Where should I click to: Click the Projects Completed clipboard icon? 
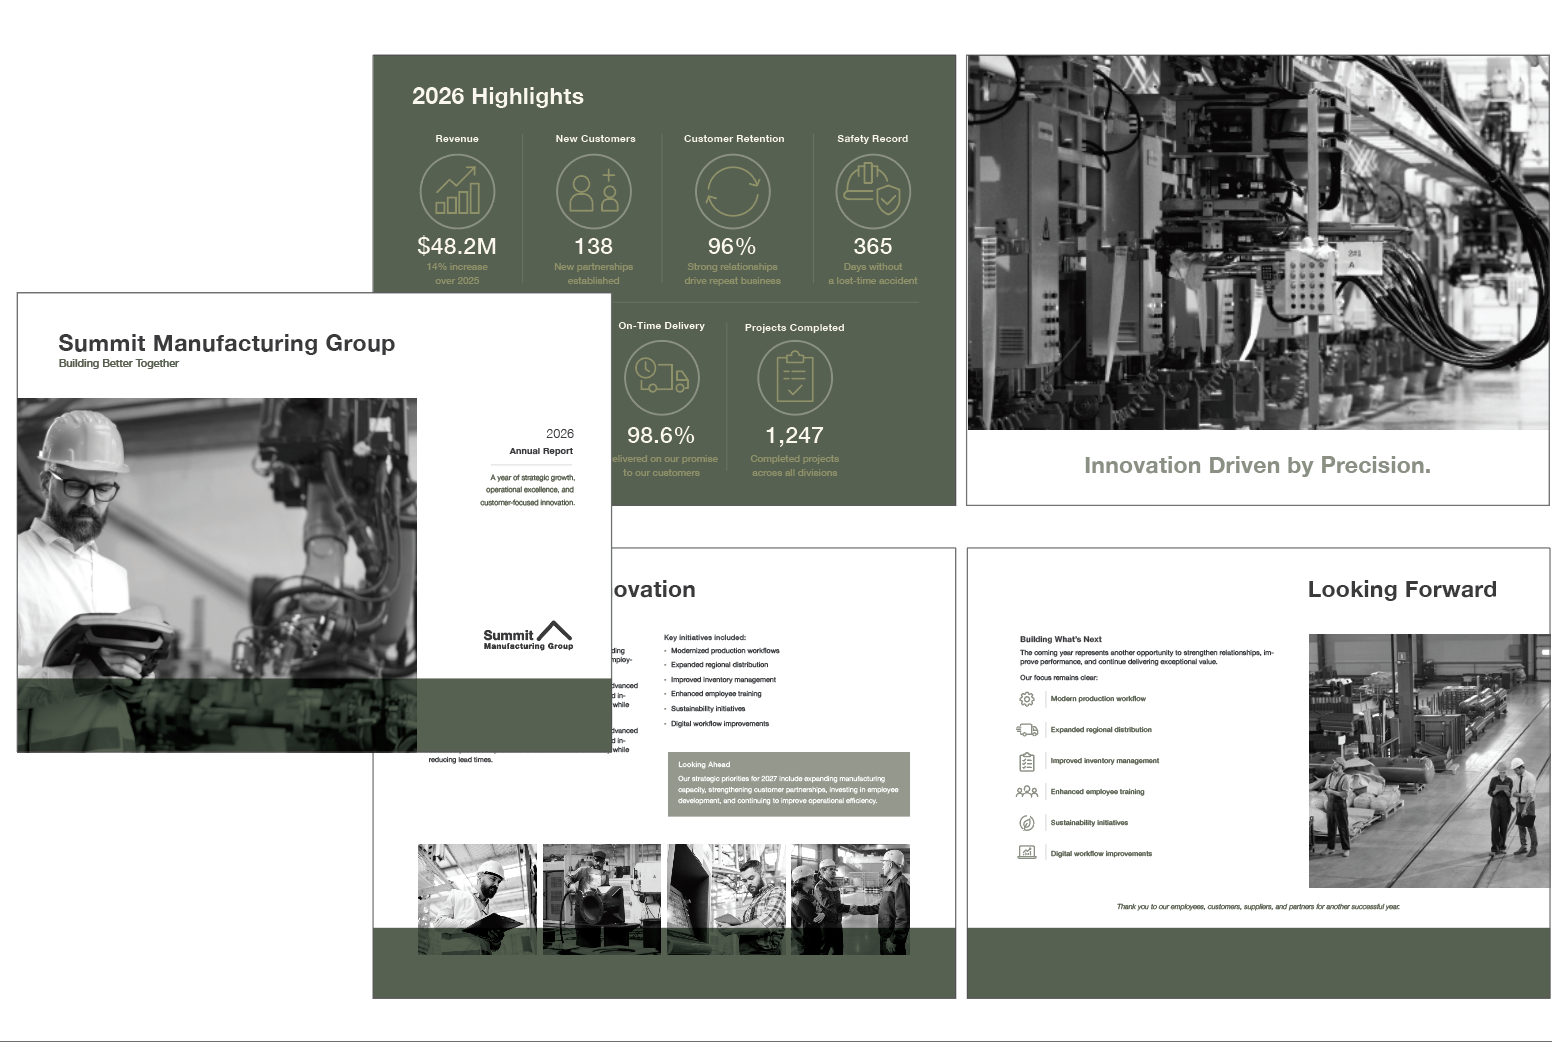tap(795, 378)
